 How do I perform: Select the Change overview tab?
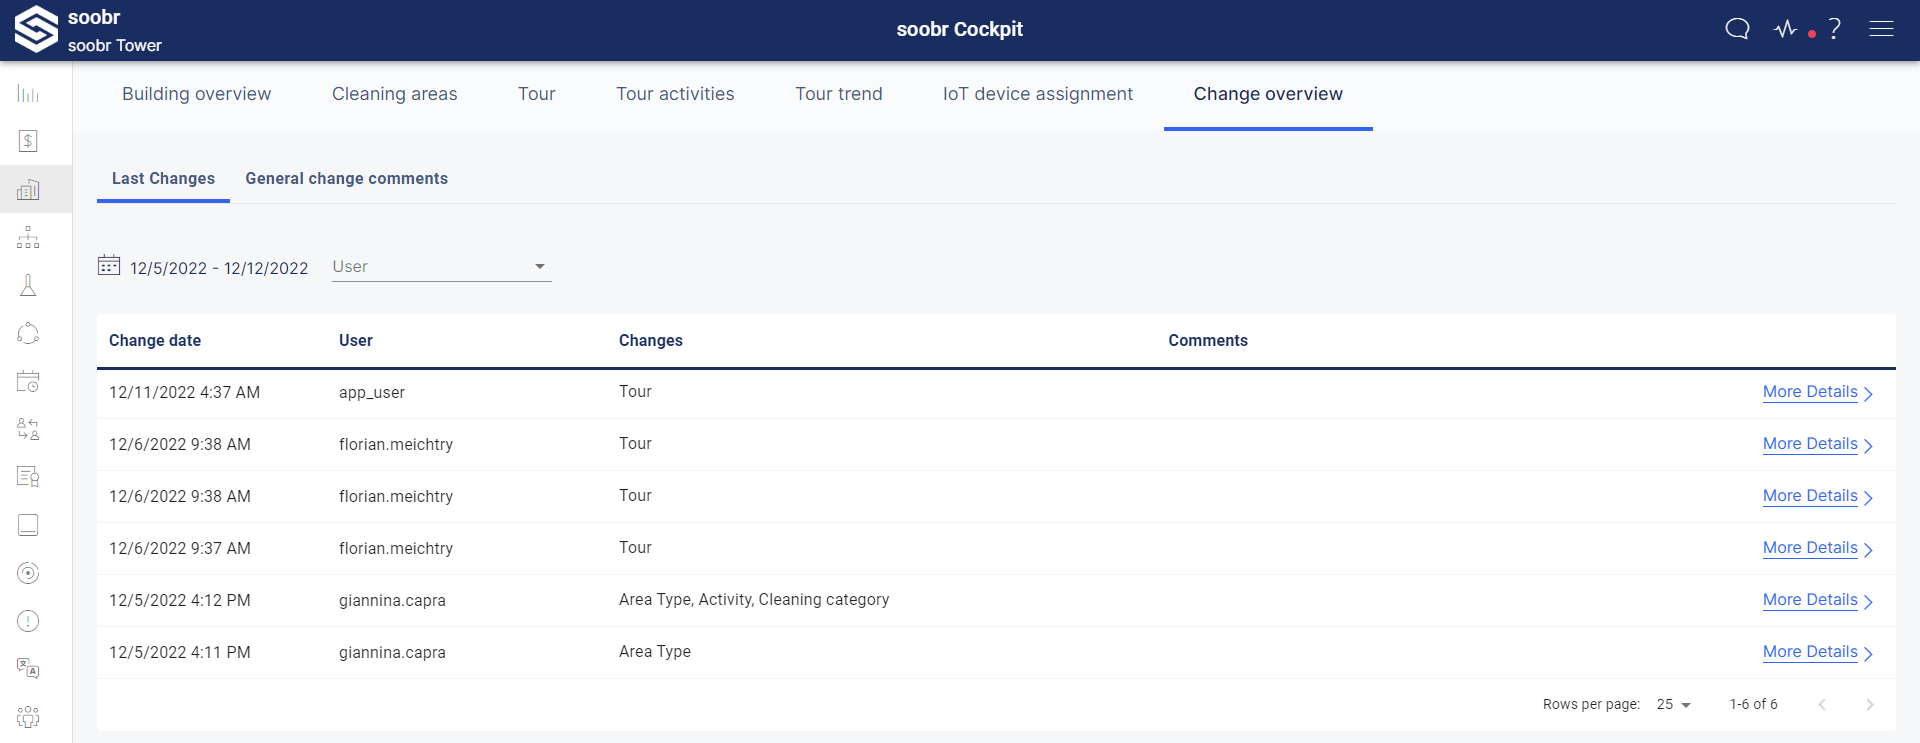coord(1268,94)
